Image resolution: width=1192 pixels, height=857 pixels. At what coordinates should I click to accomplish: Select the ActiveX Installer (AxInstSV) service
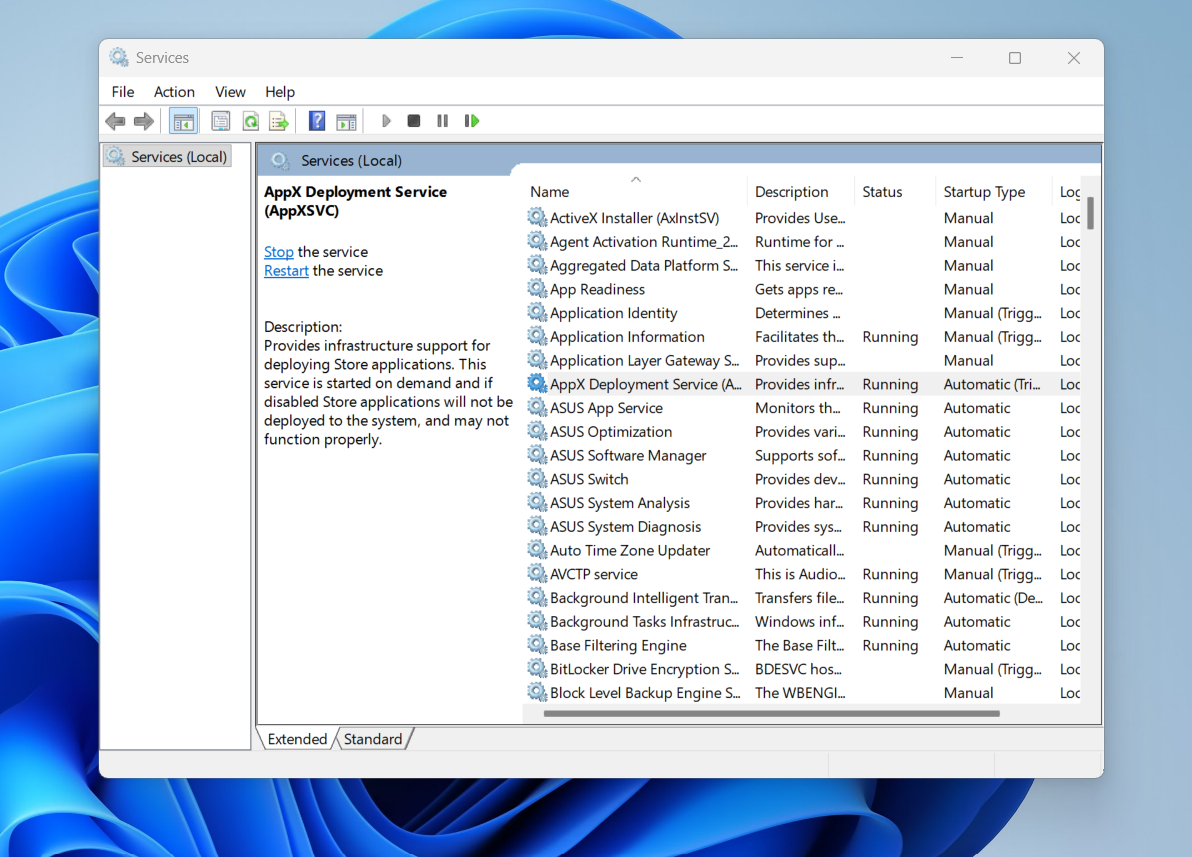click(802, 218)
